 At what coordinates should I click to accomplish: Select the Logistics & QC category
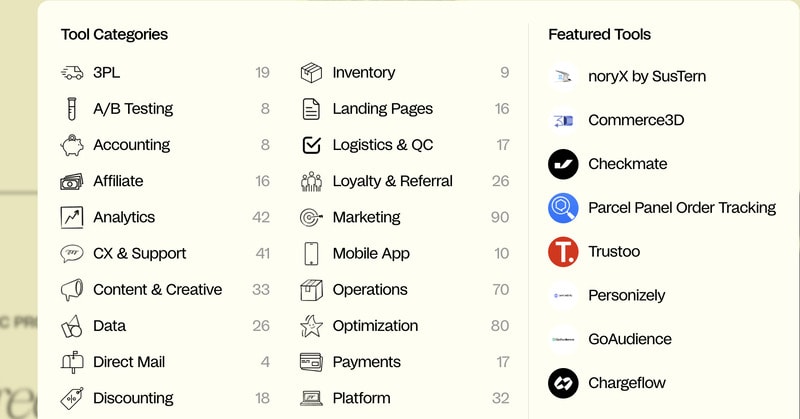coord(382,145)
